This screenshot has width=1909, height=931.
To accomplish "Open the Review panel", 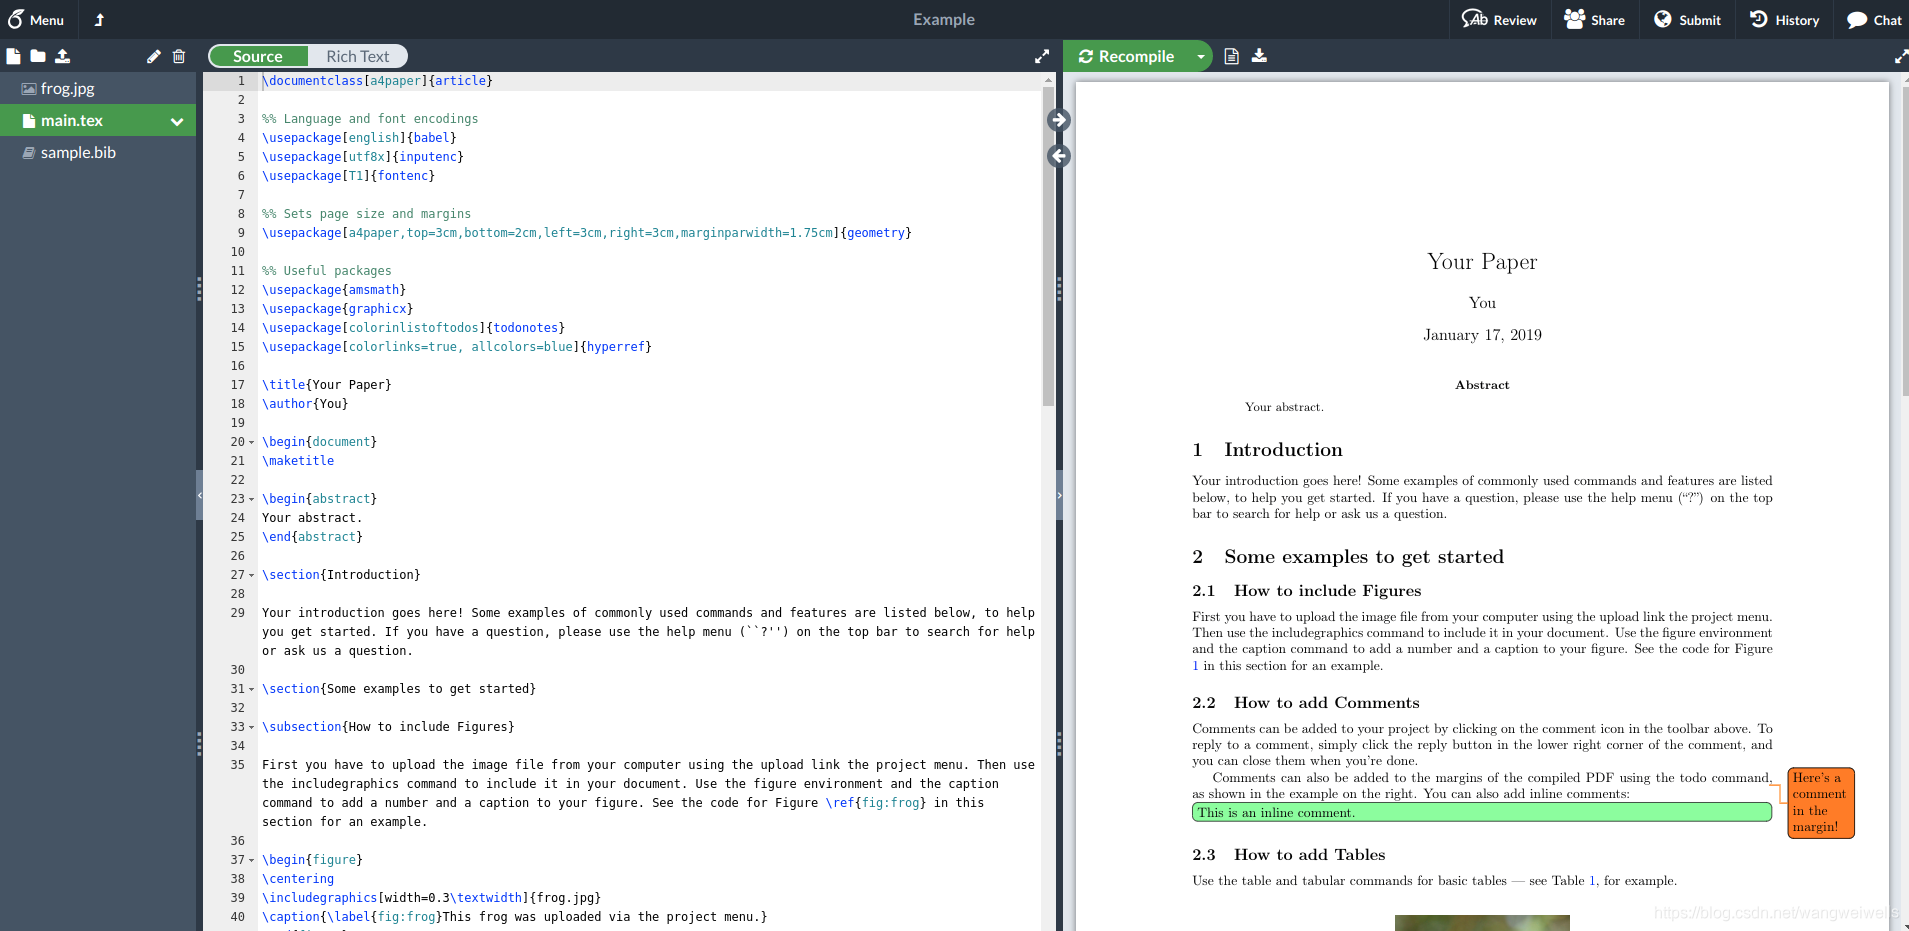I will pos(1499,19).
